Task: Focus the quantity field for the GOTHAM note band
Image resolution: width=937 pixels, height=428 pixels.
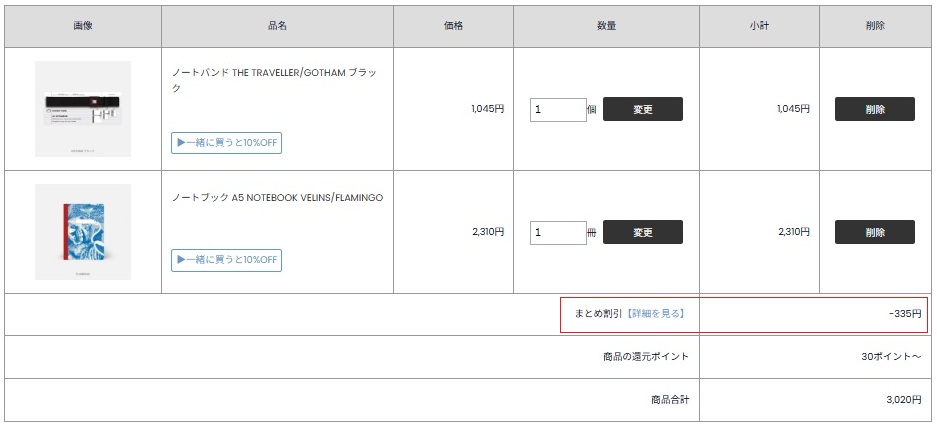Action: (558, 109)
